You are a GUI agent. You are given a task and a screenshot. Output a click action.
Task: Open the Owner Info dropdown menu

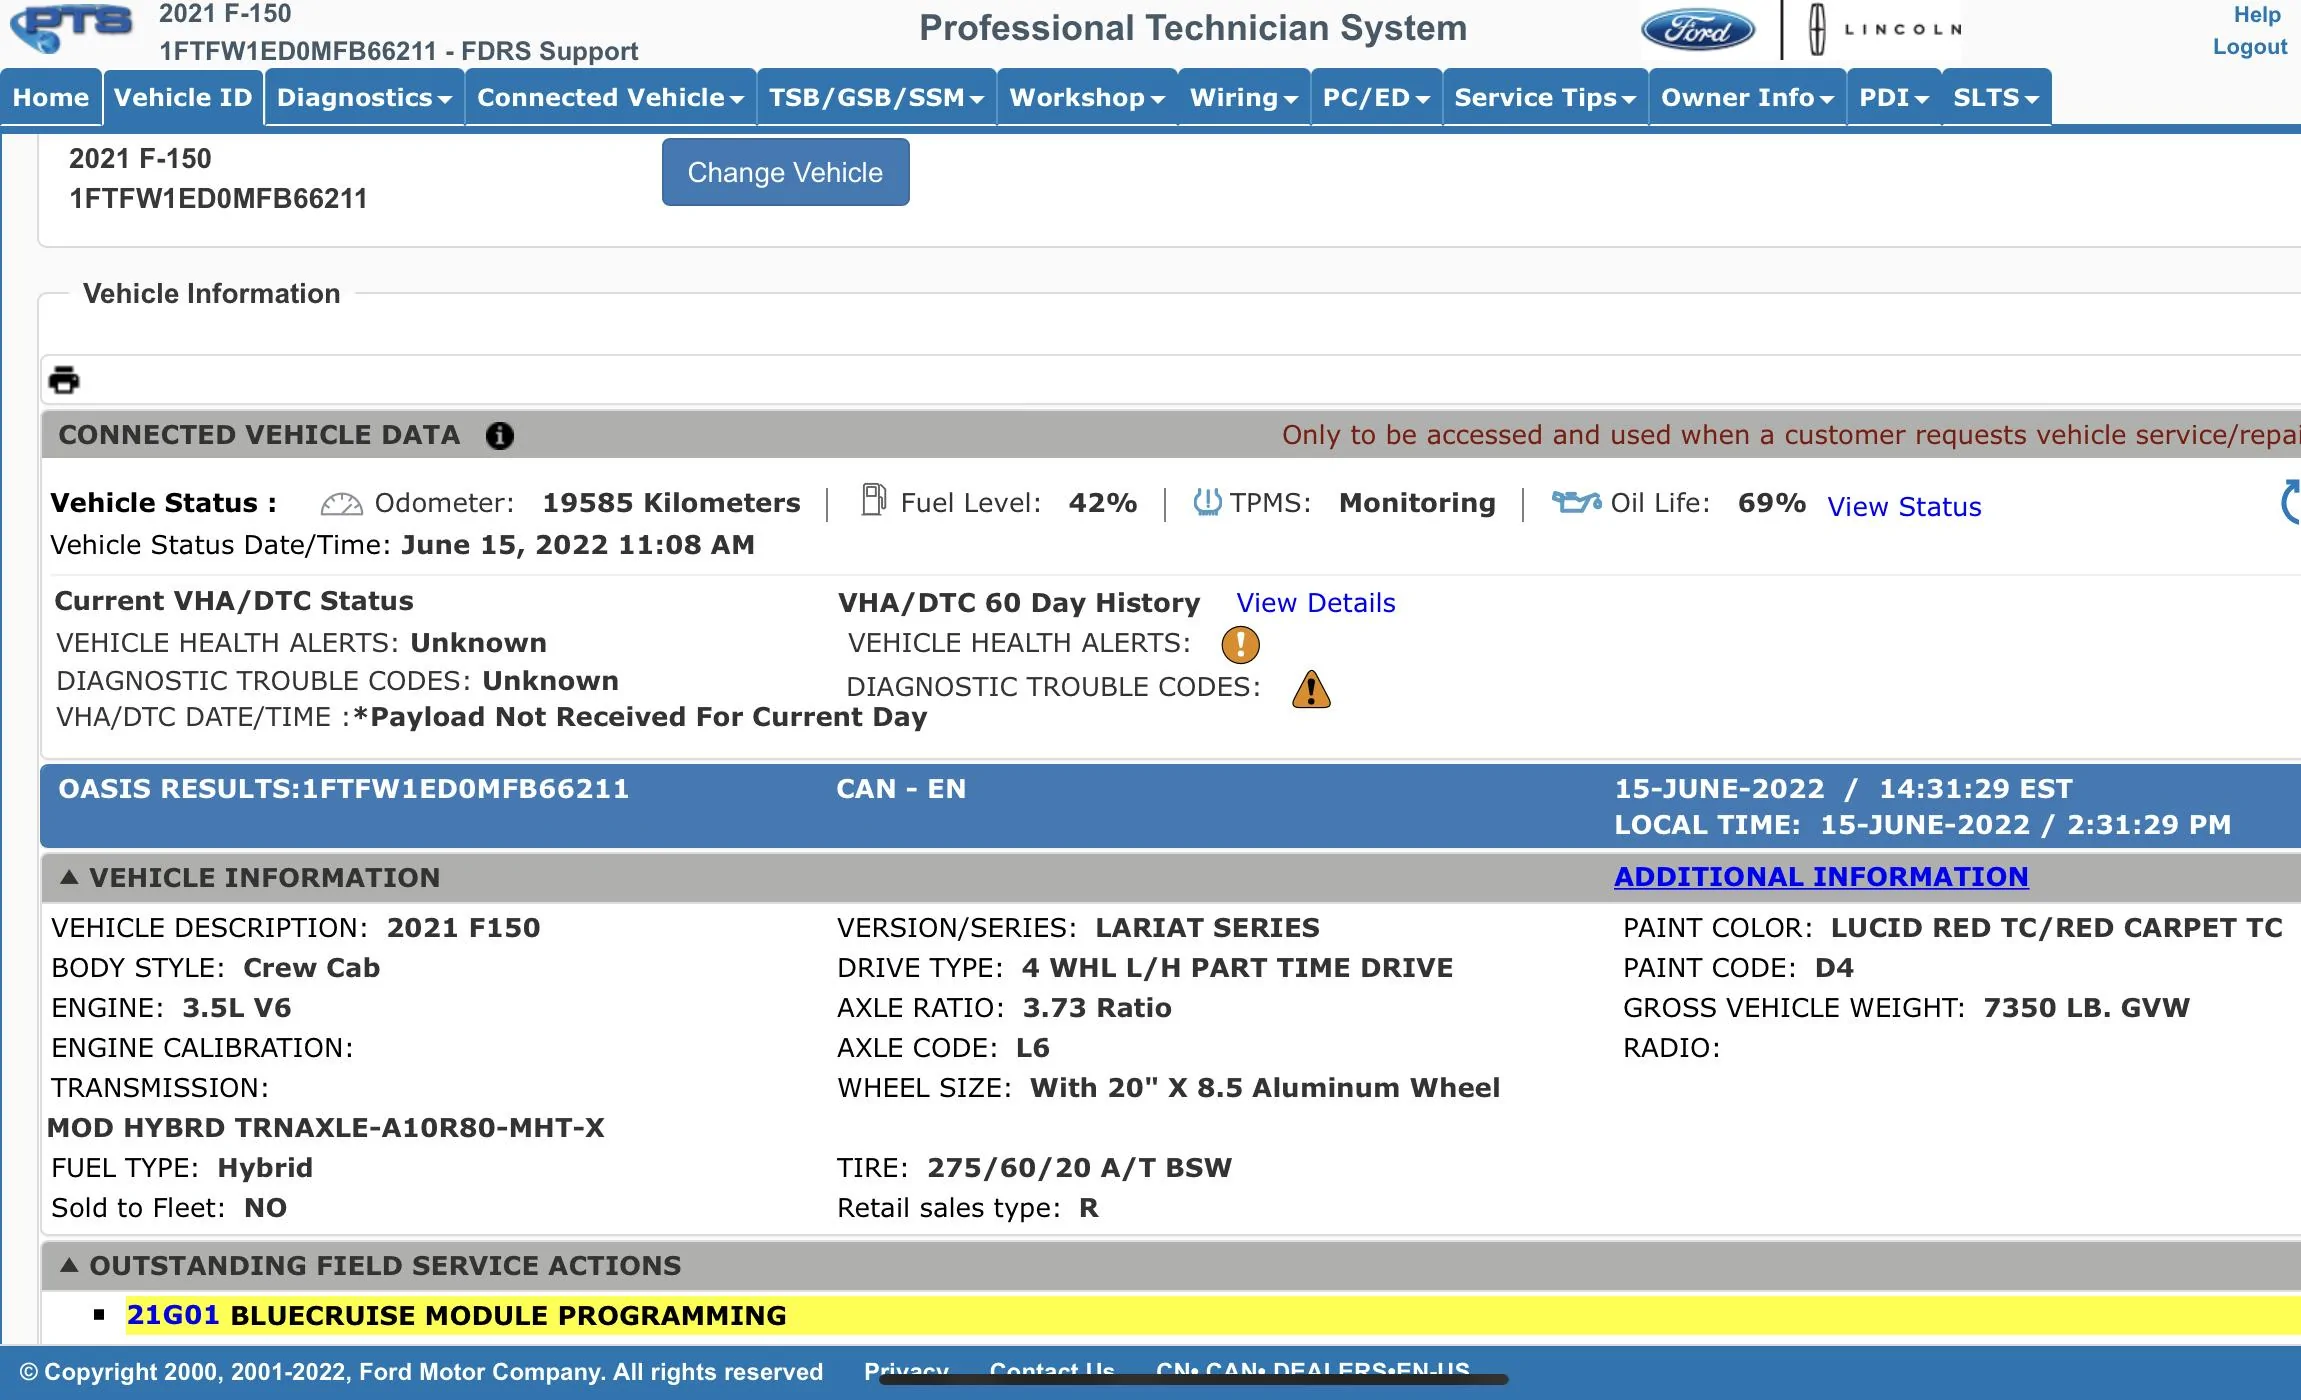point(1747,98)
